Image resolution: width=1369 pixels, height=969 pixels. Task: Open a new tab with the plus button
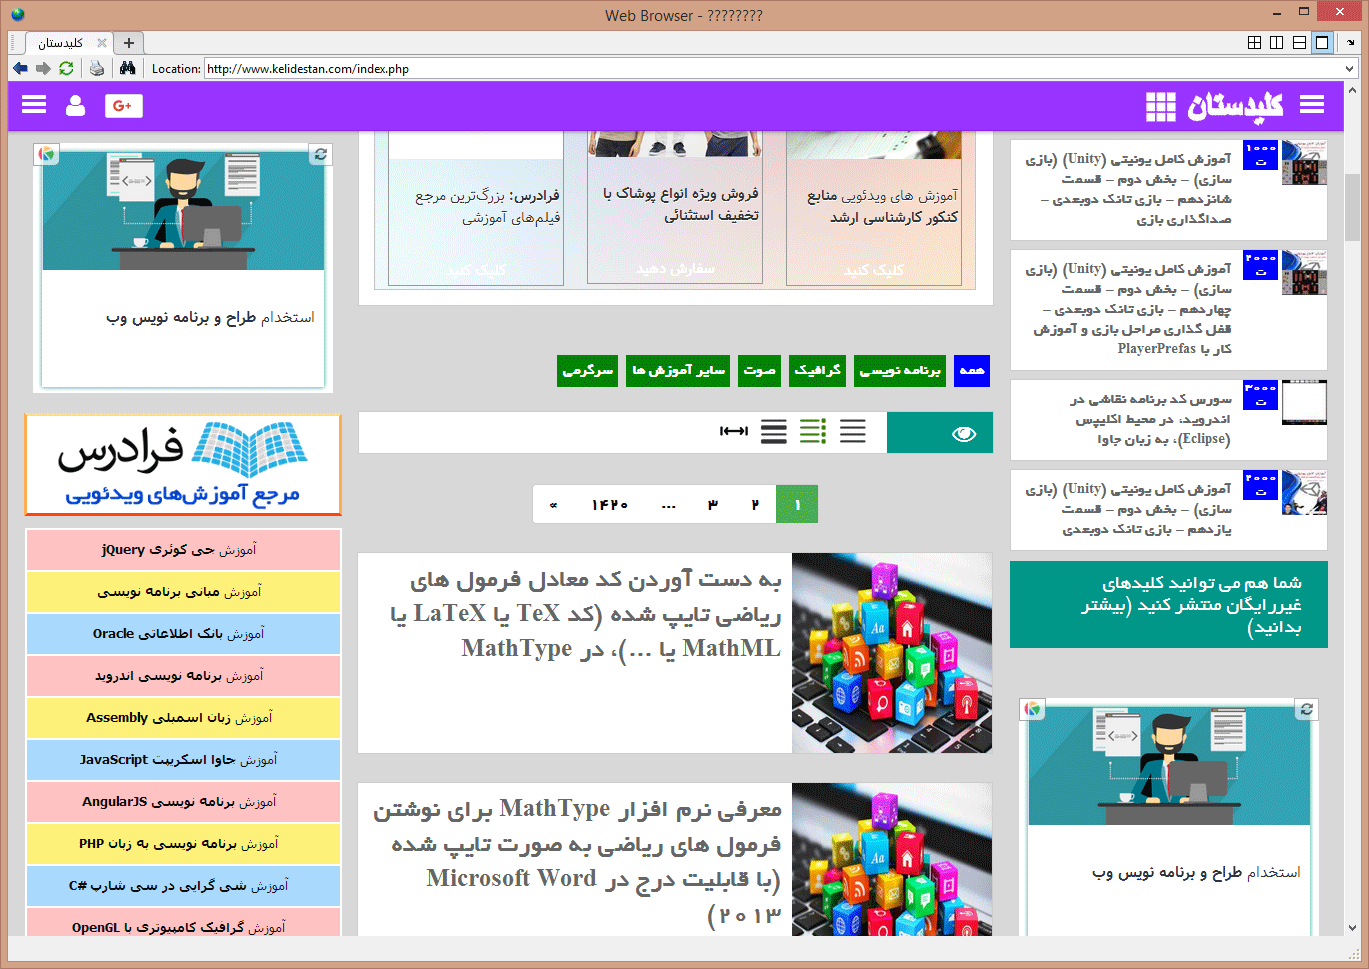pyautogui.click(x=128, y=43)
